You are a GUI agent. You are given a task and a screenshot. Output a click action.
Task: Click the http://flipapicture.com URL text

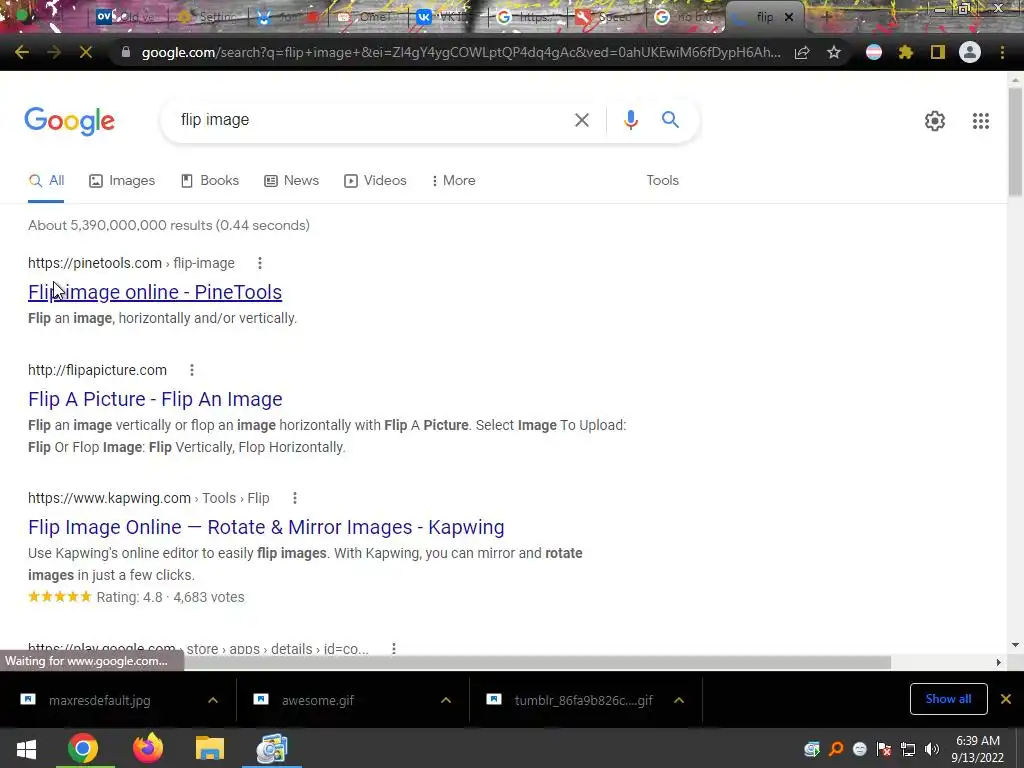(97, 370)
